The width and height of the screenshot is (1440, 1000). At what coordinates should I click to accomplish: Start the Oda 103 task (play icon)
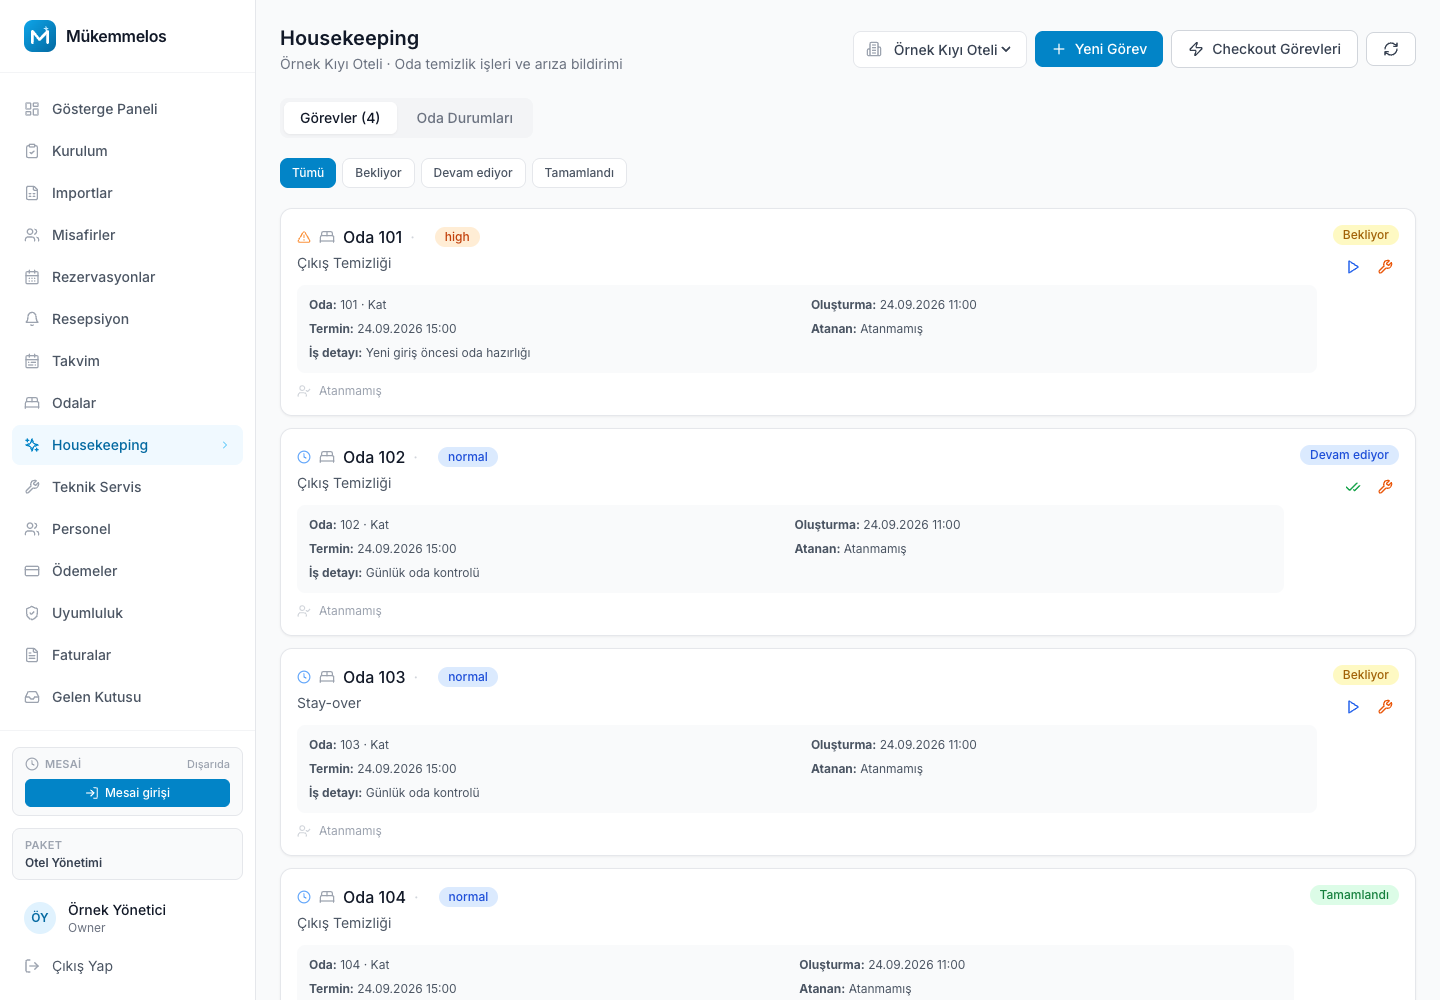pyautogui.click(x=1353, y=707)
